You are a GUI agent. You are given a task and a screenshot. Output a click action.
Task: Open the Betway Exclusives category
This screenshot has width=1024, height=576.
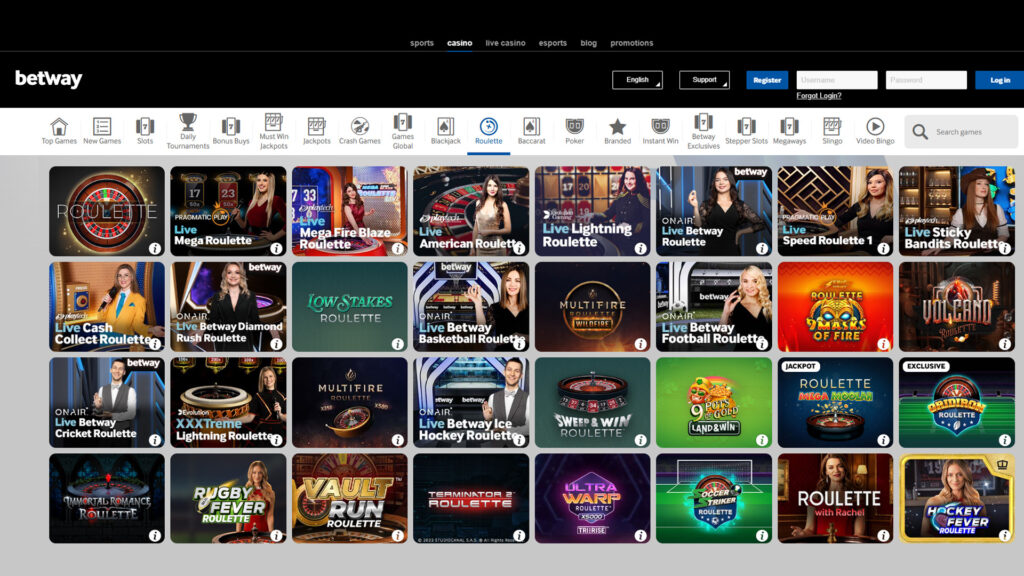703,131
